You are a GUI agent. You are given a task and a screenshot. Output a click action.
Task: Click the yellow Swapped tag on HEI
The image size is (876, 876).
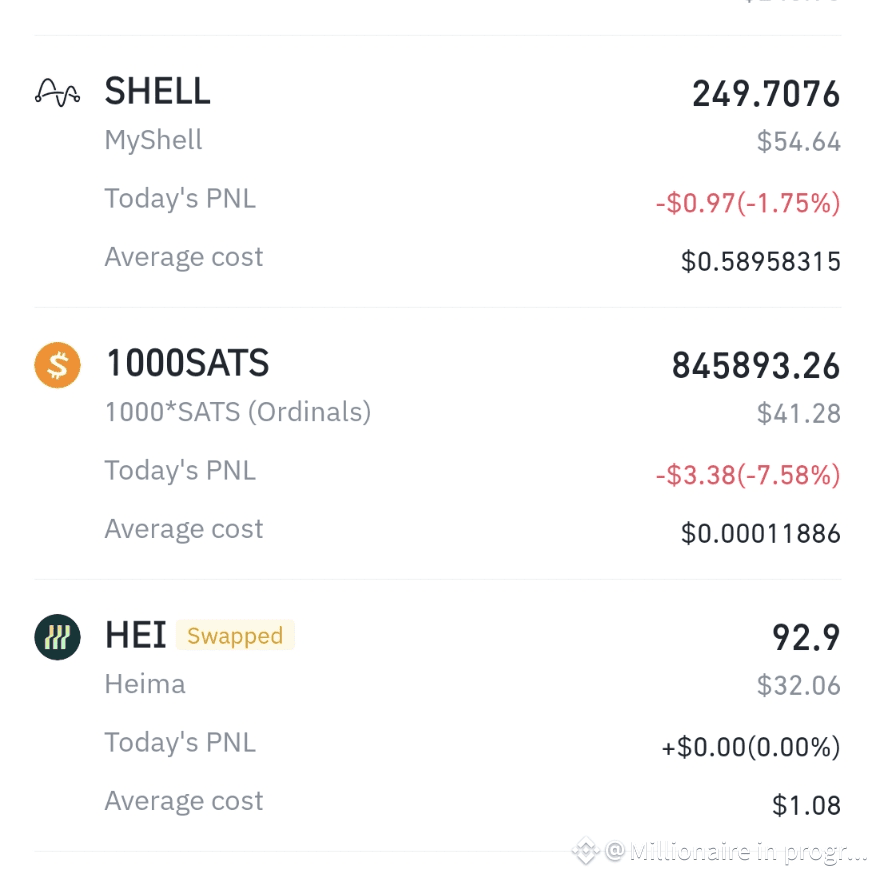[235, 636]
